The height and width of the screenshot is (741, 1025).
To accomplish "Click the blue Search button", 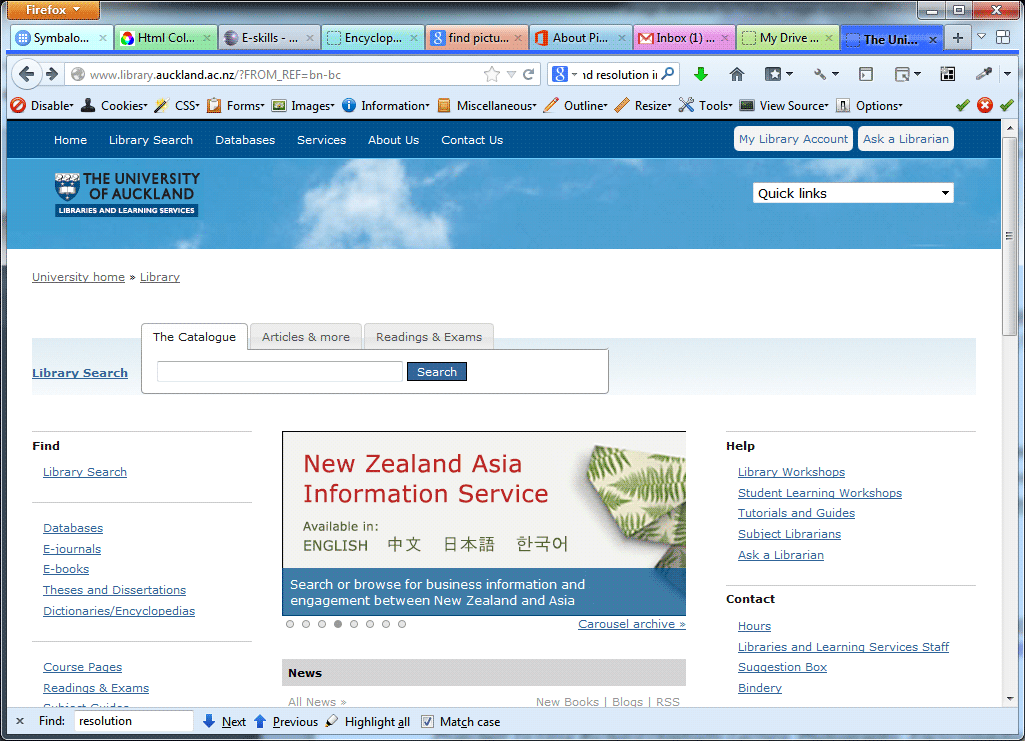I will (437, 372).
